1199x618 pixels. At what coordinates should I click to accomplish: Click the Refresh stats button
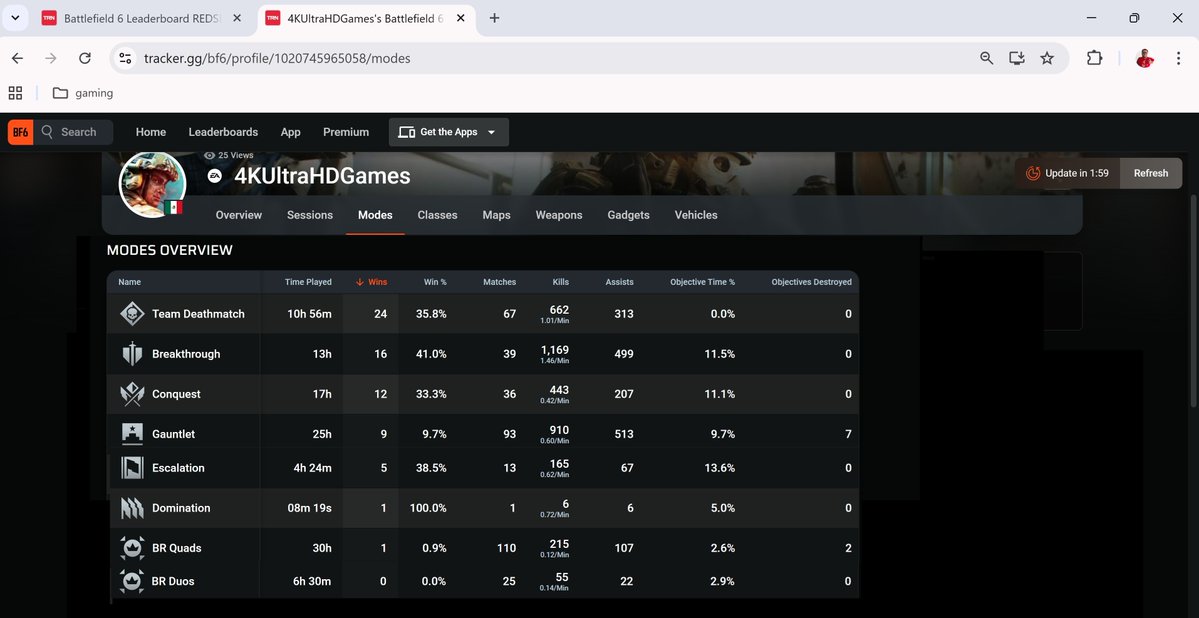[x=1151, y=173]
